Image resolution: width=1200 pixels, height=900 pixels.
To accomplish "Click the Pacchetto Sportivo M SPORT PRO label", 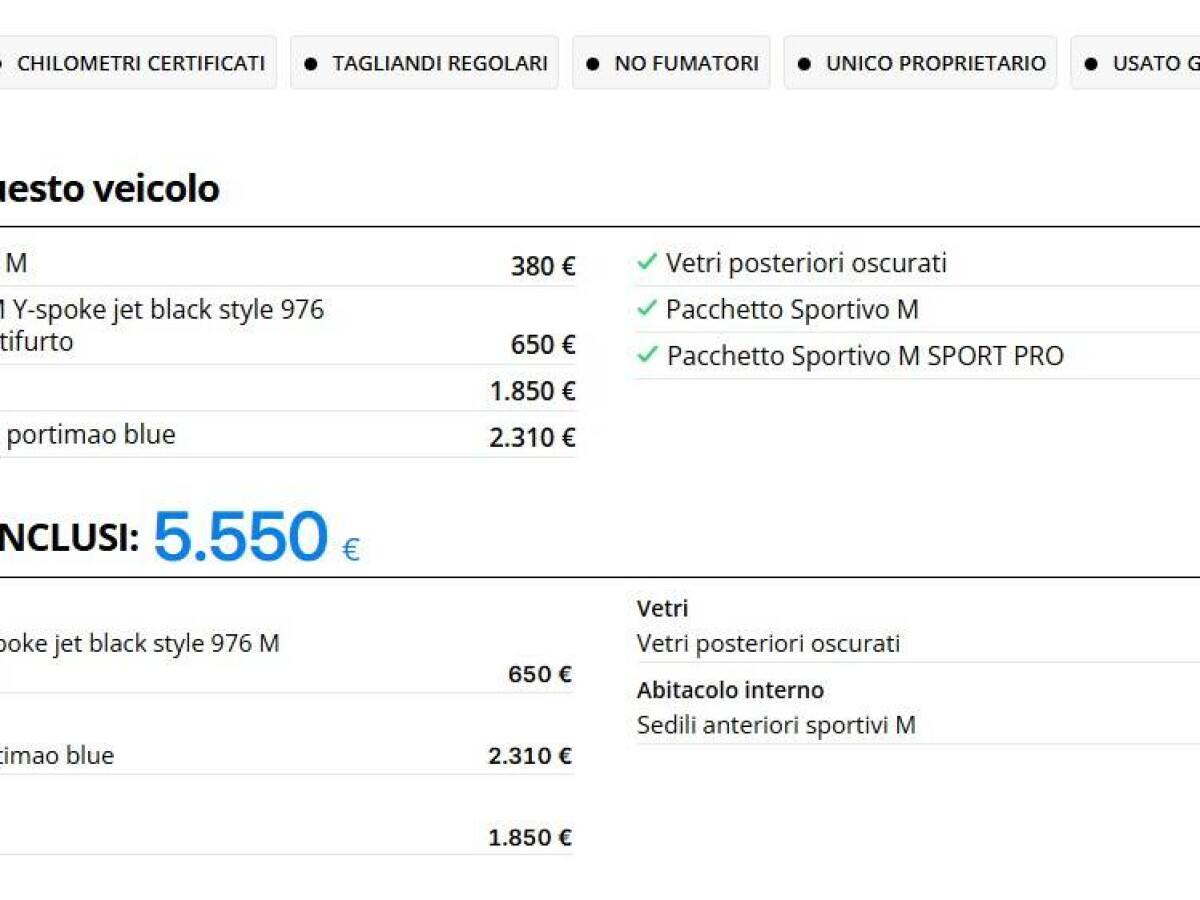I will pyautogui.click(x=865, y=356).
